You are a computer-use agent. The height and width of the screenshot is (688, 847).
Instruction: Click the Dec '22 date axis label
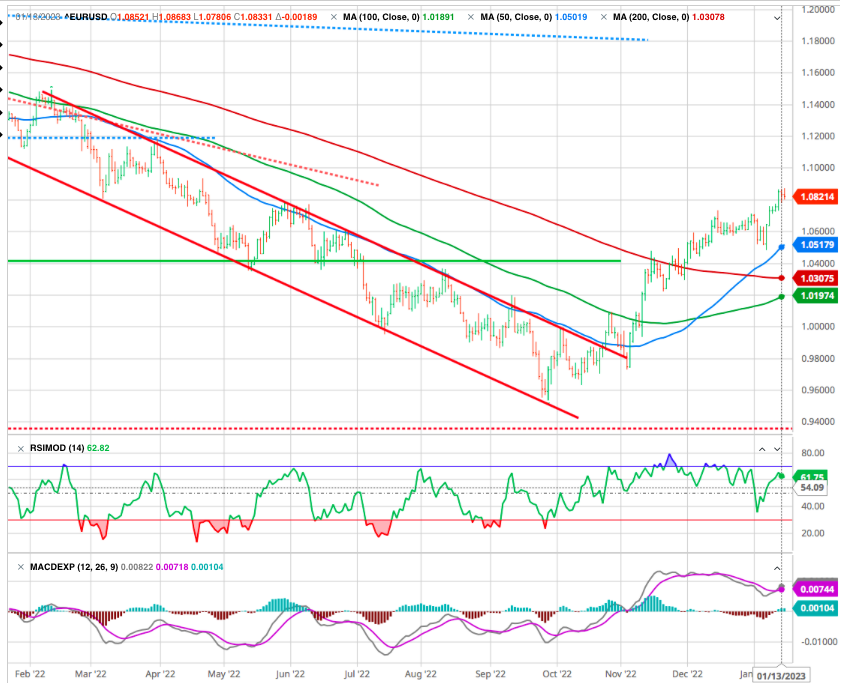tap(687, 674)
